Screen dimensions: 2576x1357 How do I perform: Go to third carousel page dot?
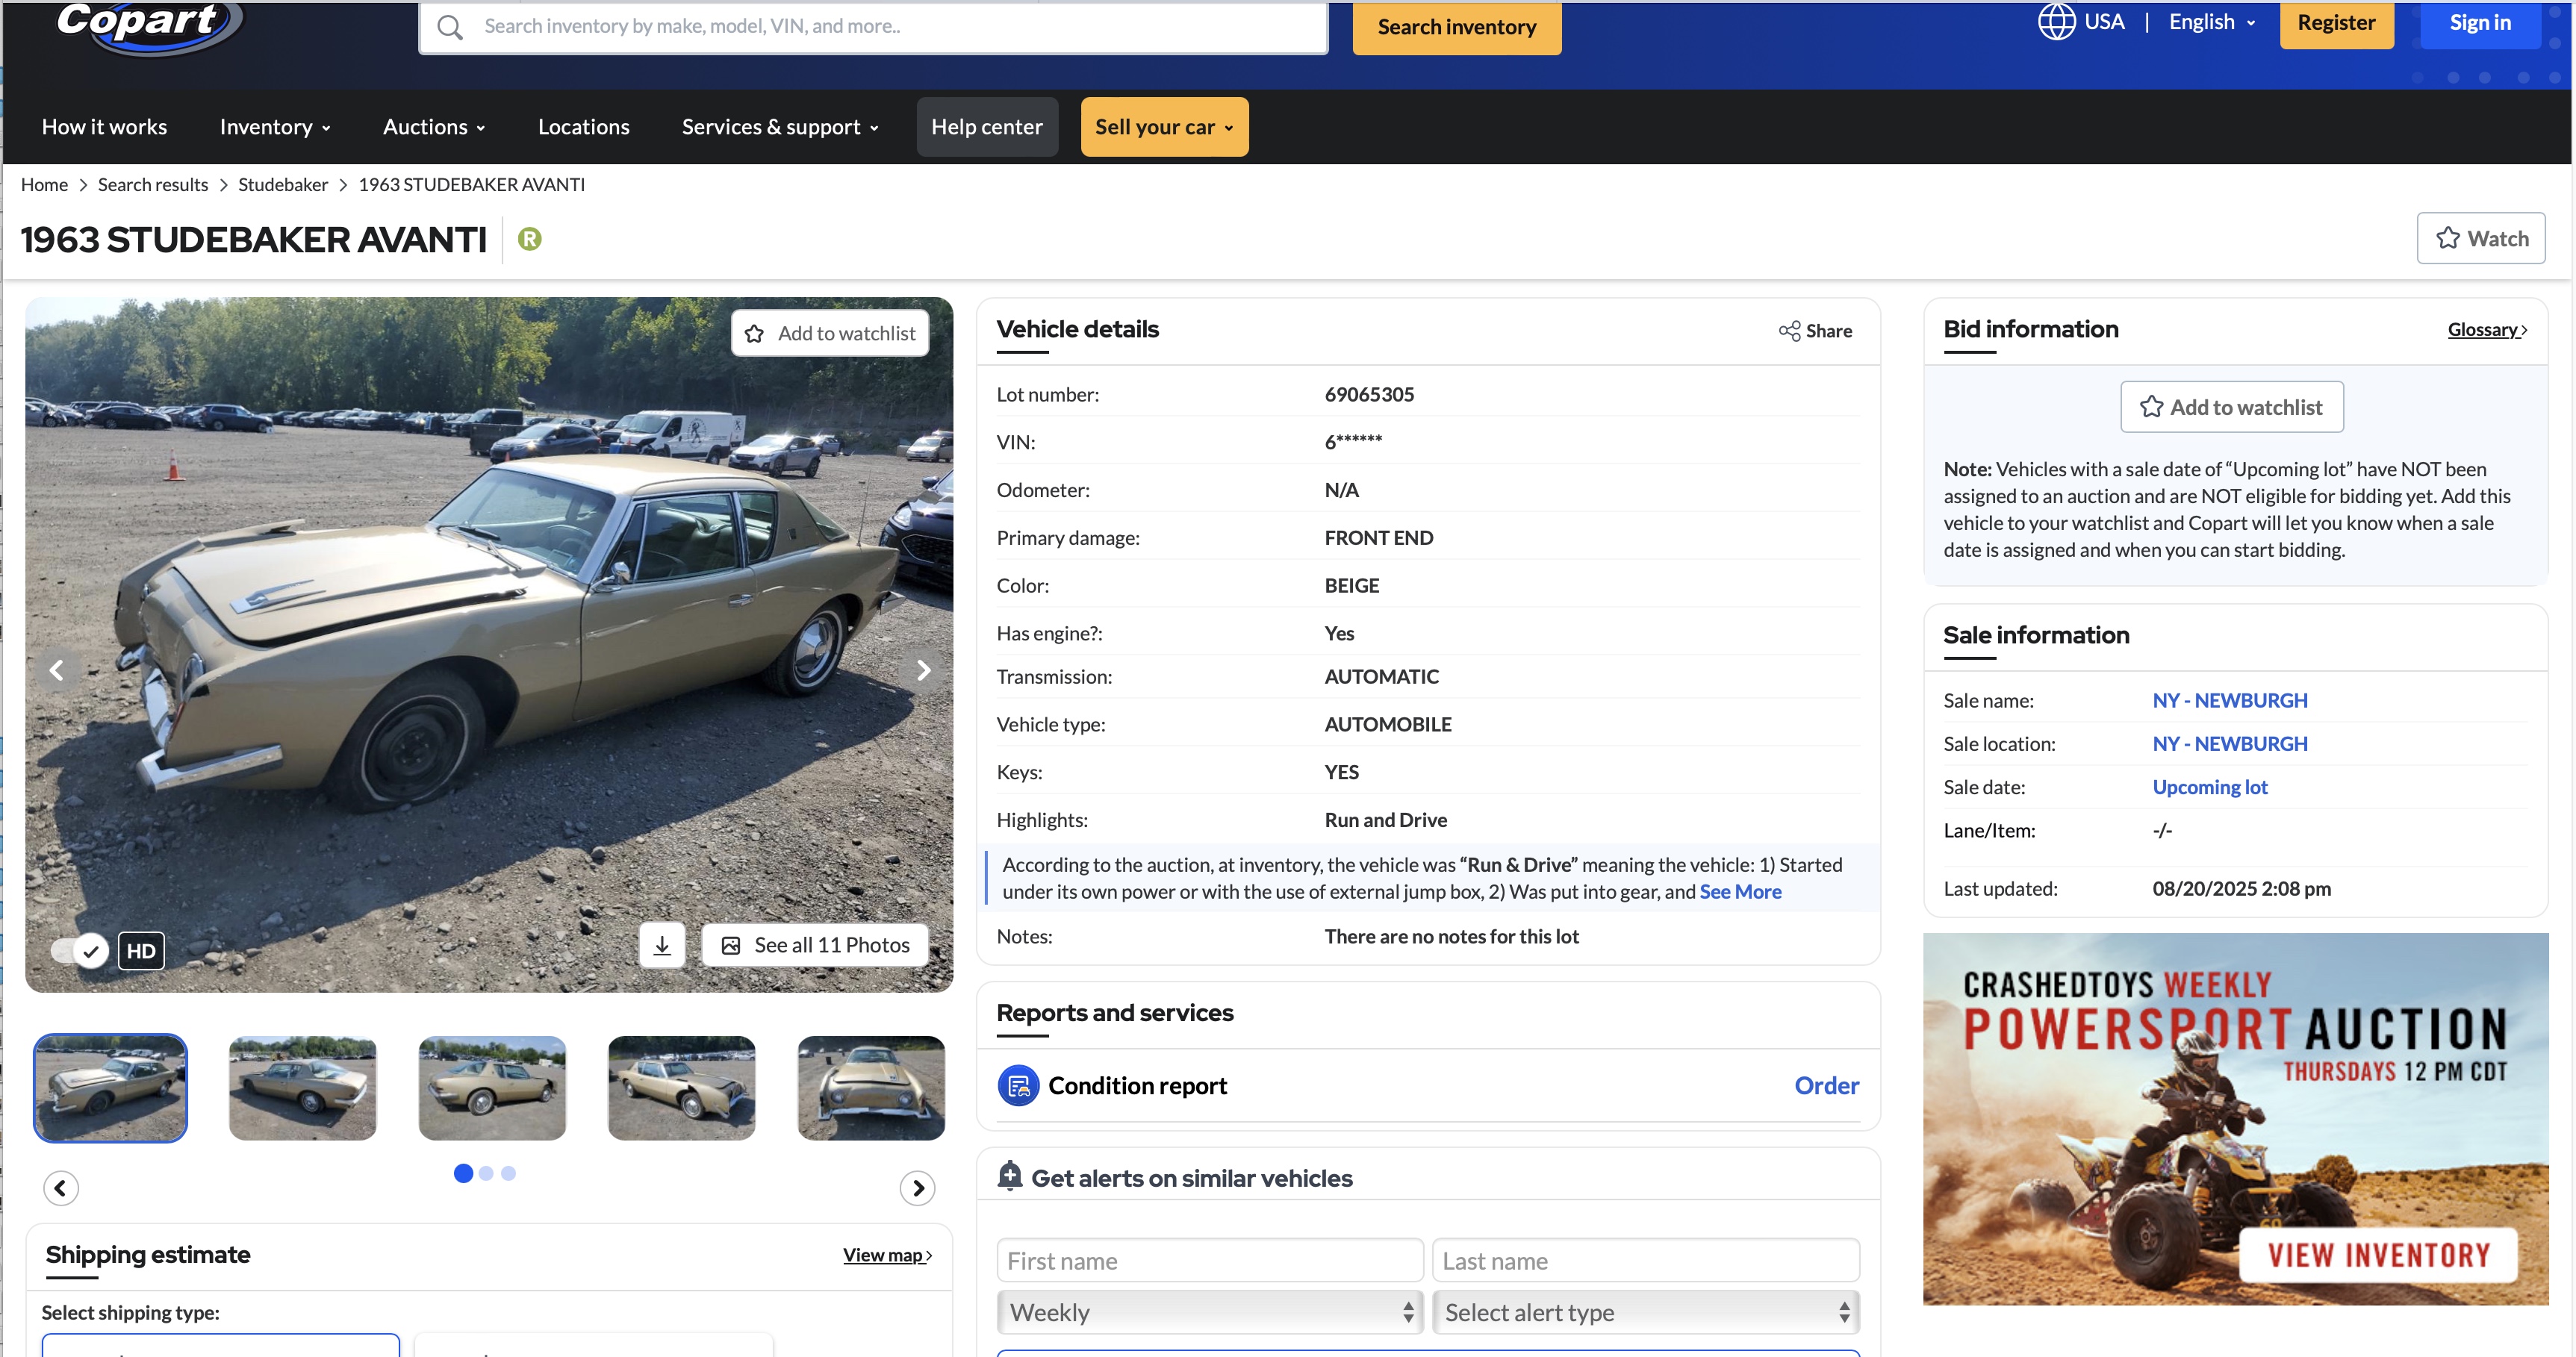pyautogui.click(x=508, y=1173)
